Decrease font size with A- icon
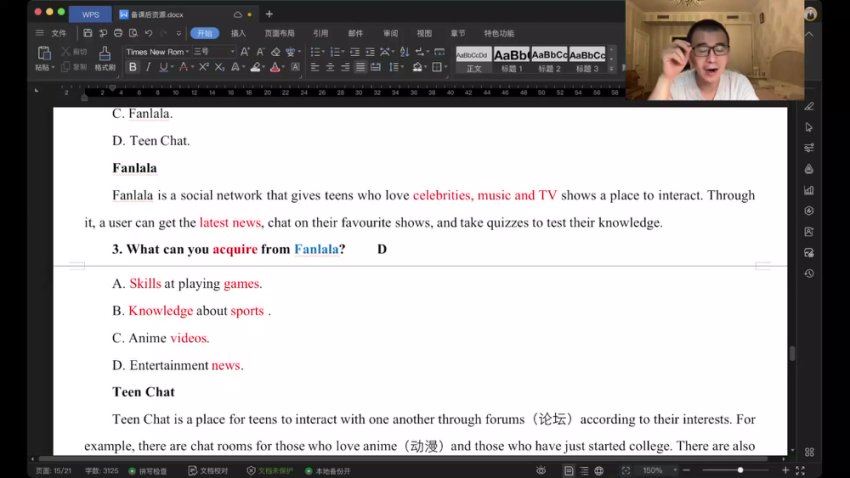850x478 pixels. (261, 51)
